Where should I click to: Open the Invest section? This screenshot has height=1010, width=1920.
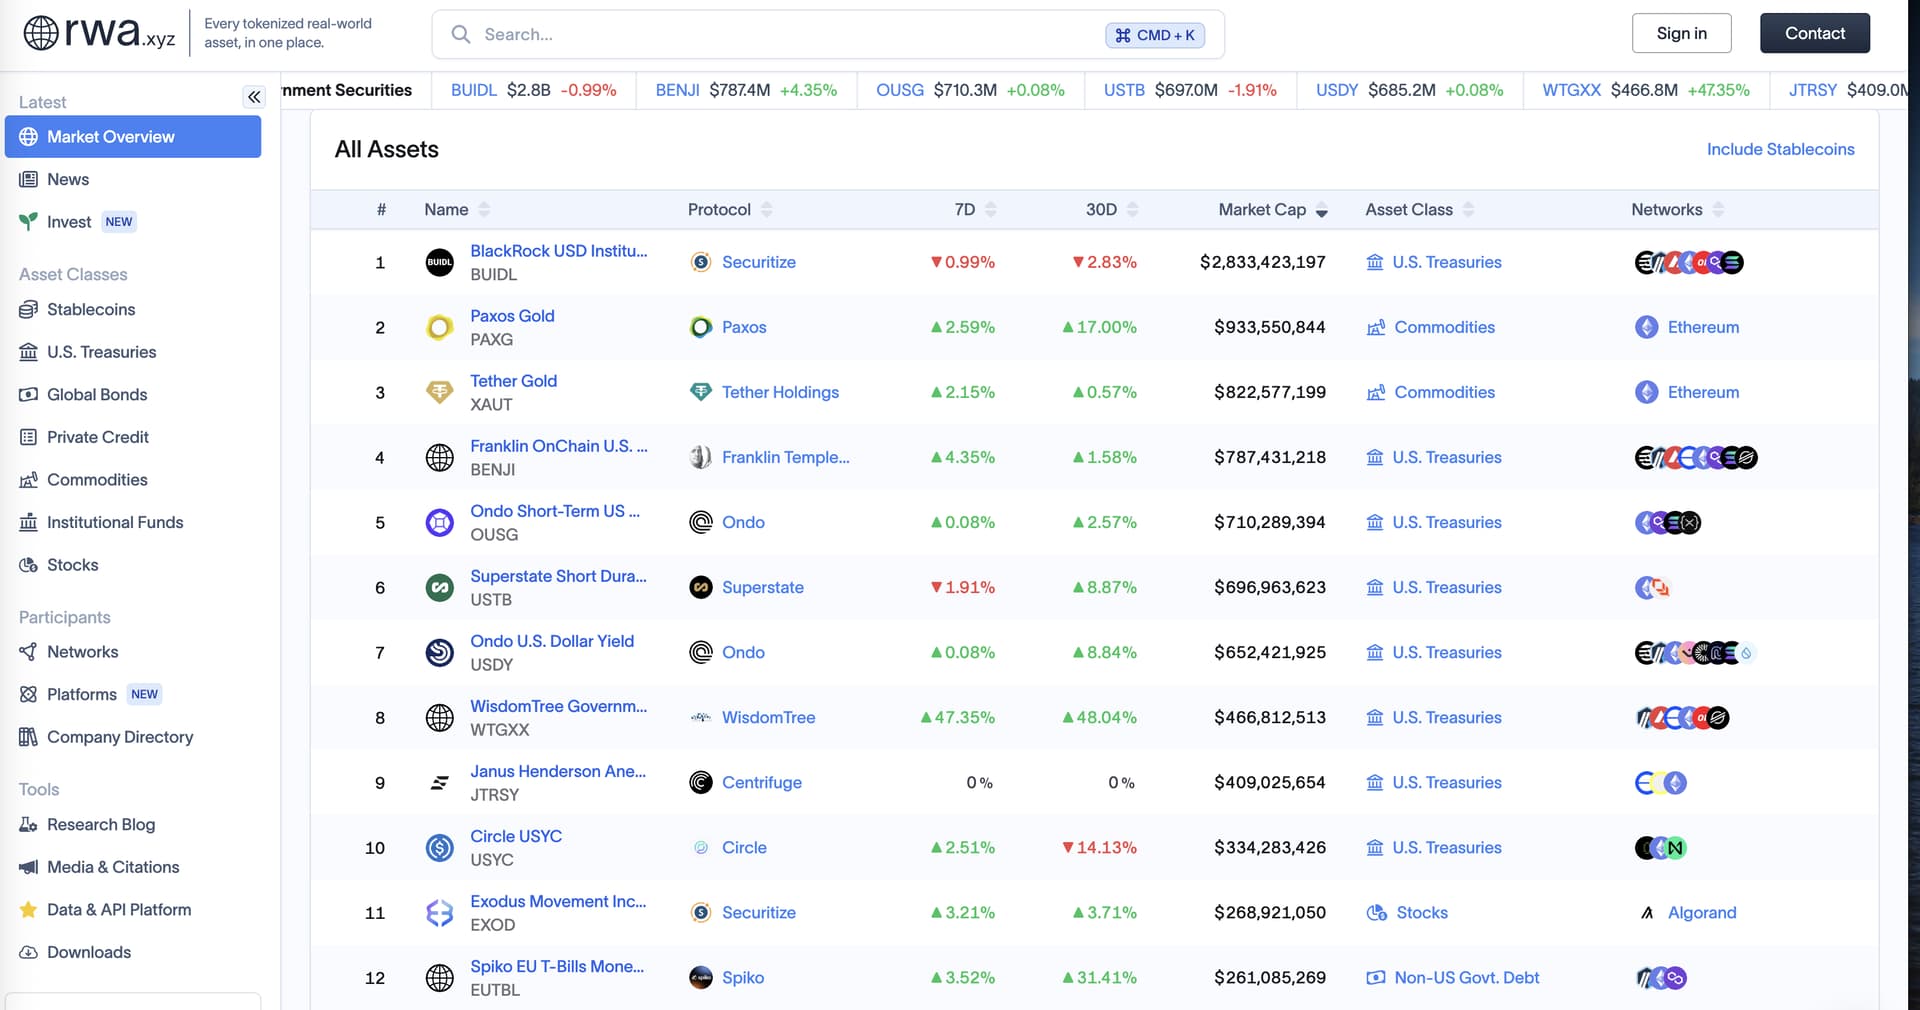(68, 222)
